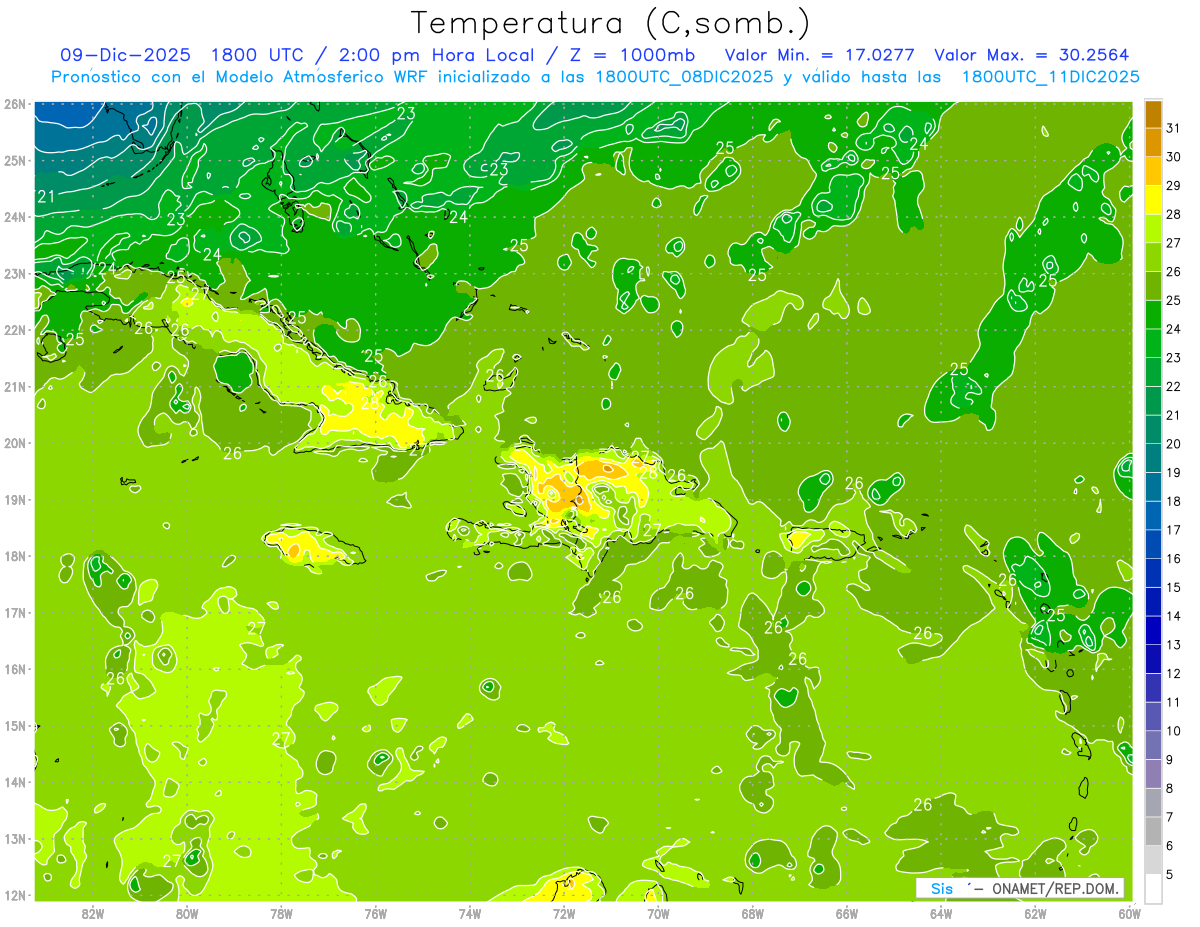
Task: Click the 78W longitude axis label
Action: tap(281, 913)
